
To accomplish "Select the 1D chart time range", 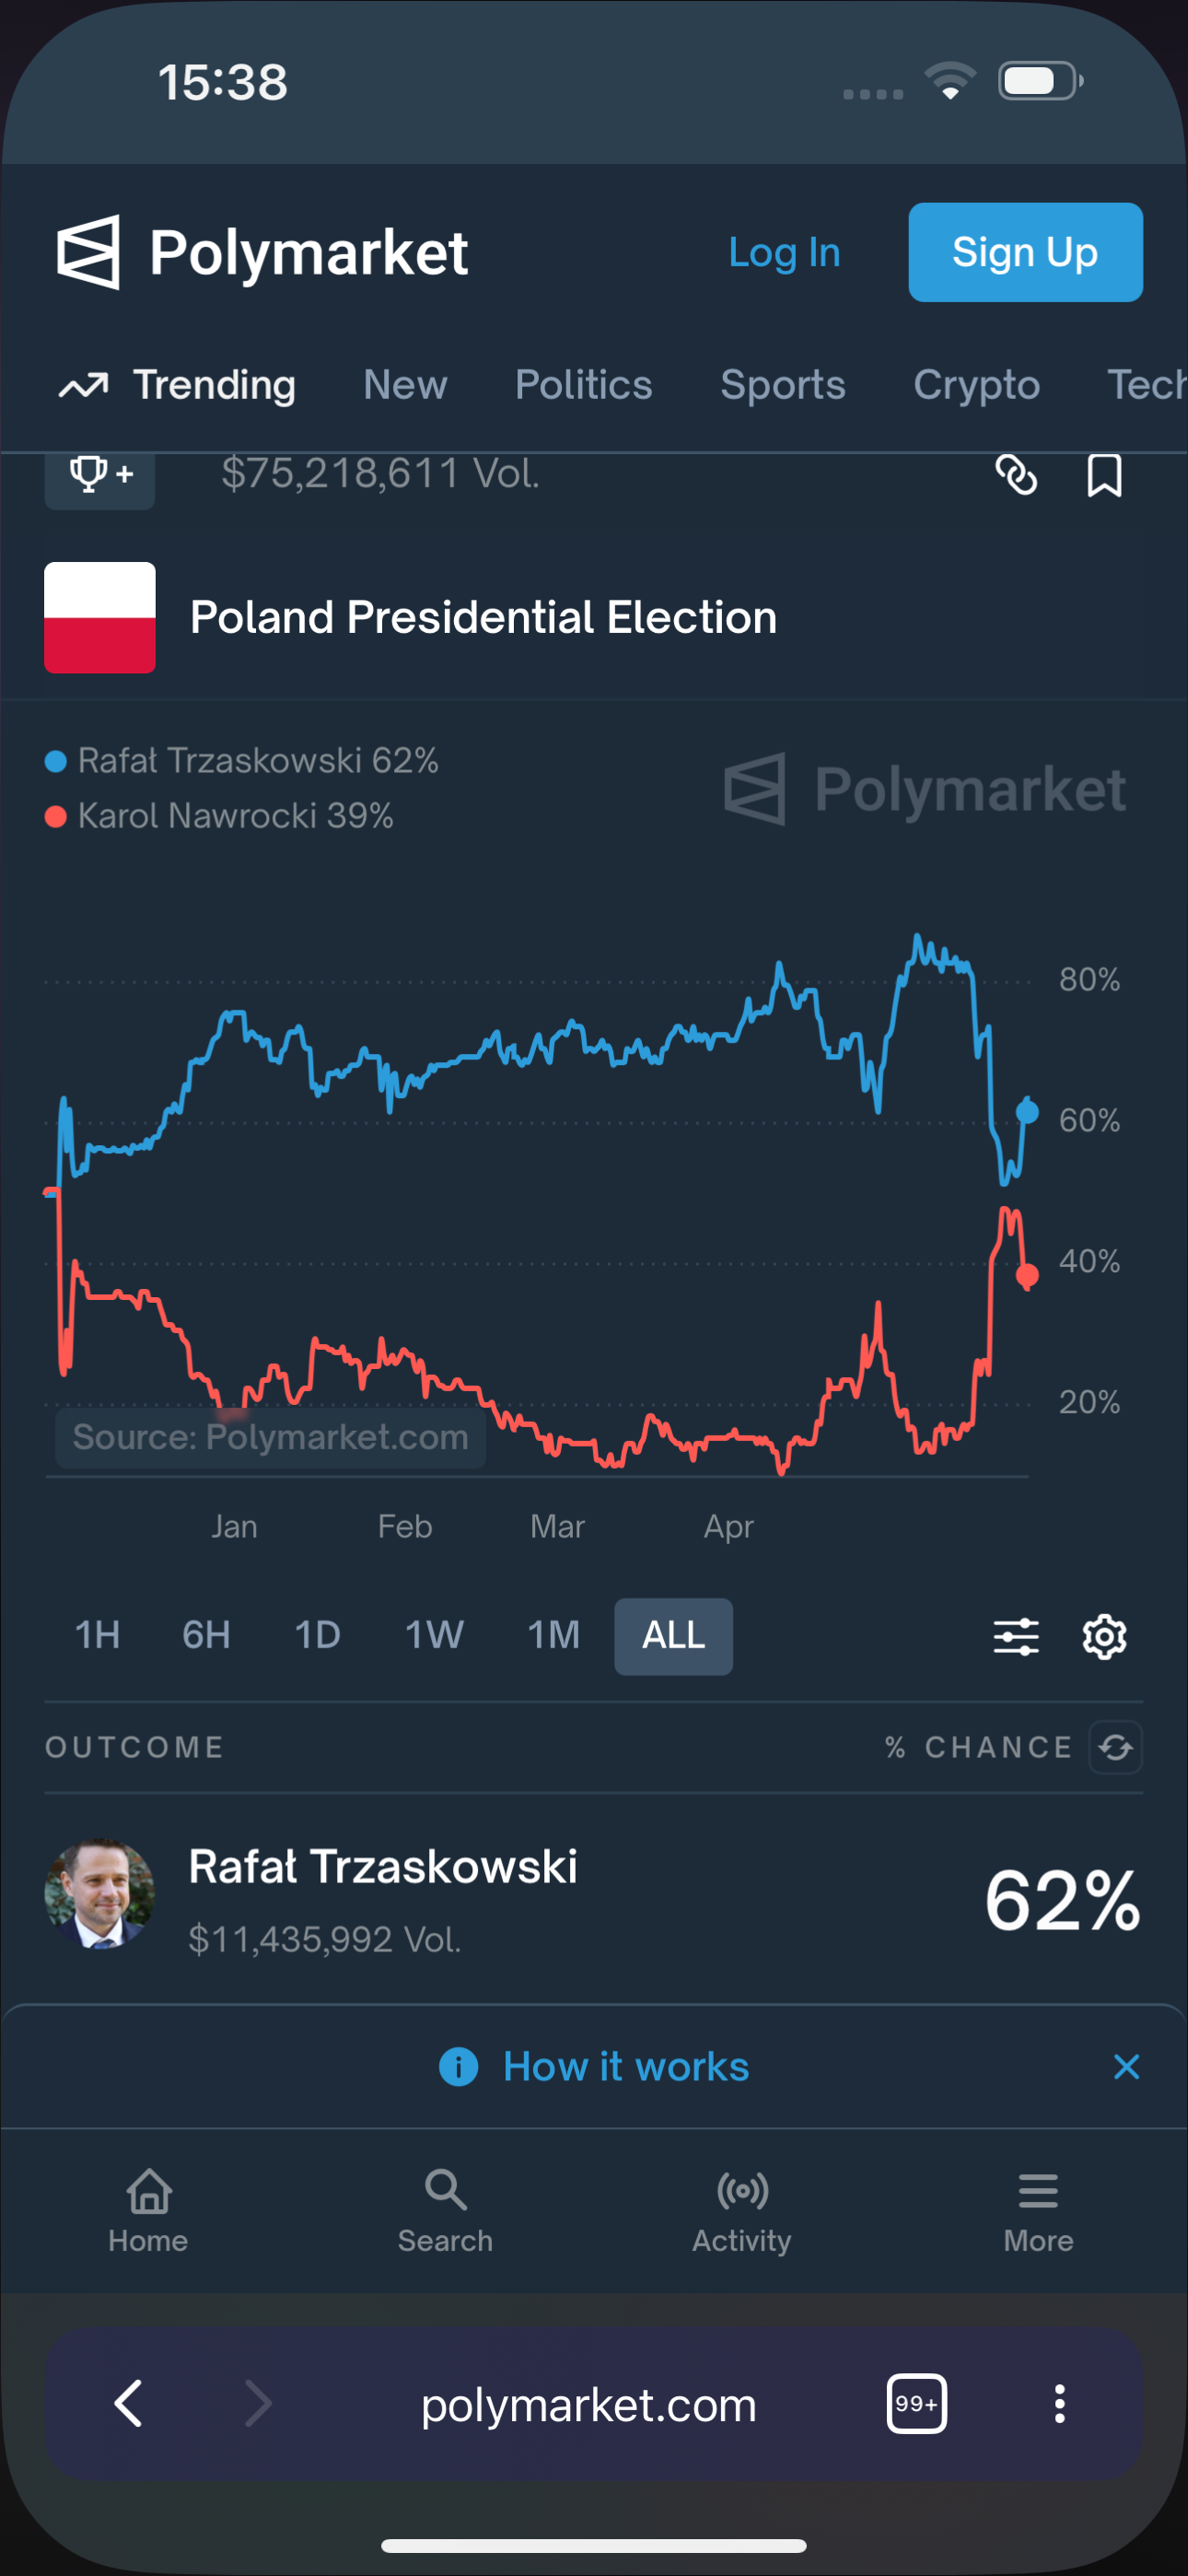I will coord(317,1636).
